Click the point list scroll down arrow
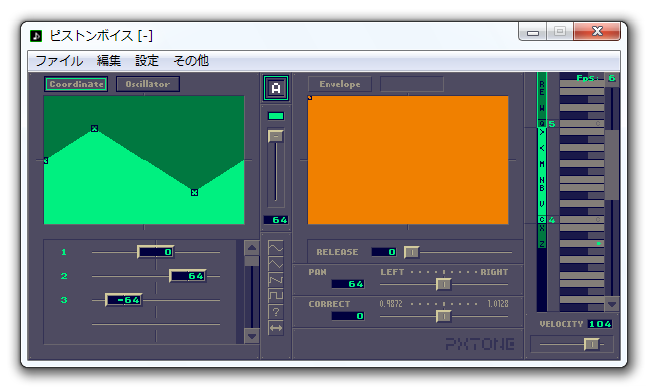The width and height of the screenshot is (650, 390). (252, 336)
